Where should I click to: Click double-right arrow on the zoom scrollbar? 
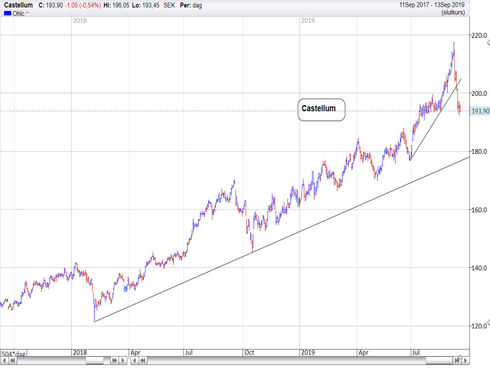(114, 361)
